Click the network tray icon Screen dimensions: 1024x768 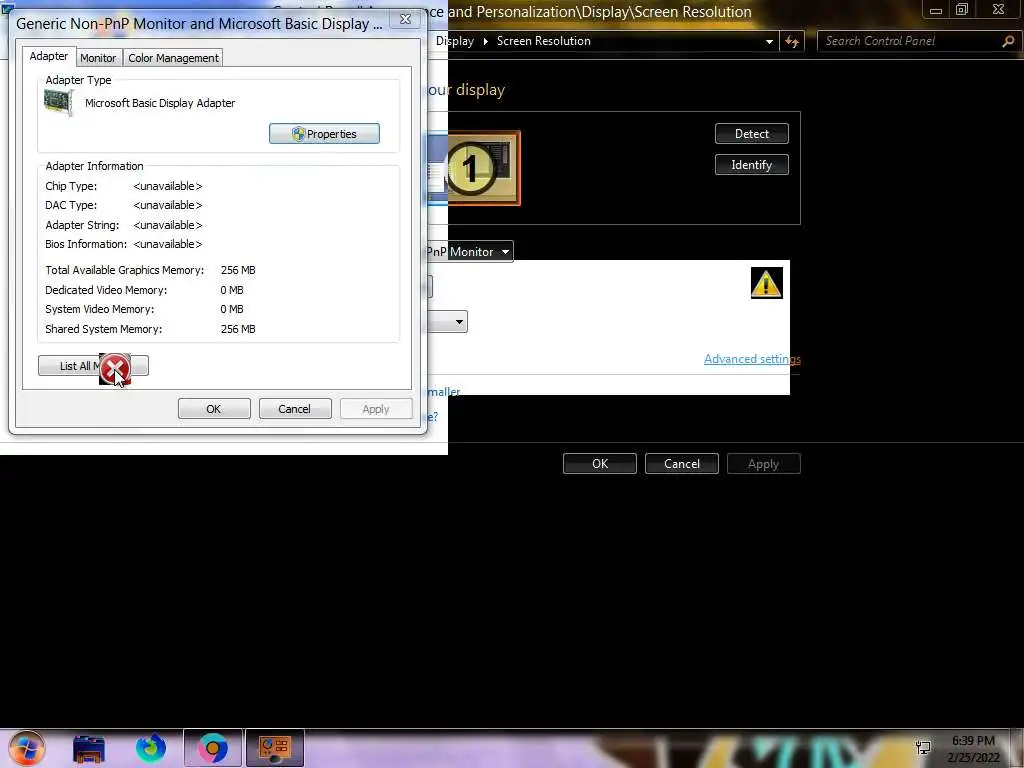[x=923, y=748]
